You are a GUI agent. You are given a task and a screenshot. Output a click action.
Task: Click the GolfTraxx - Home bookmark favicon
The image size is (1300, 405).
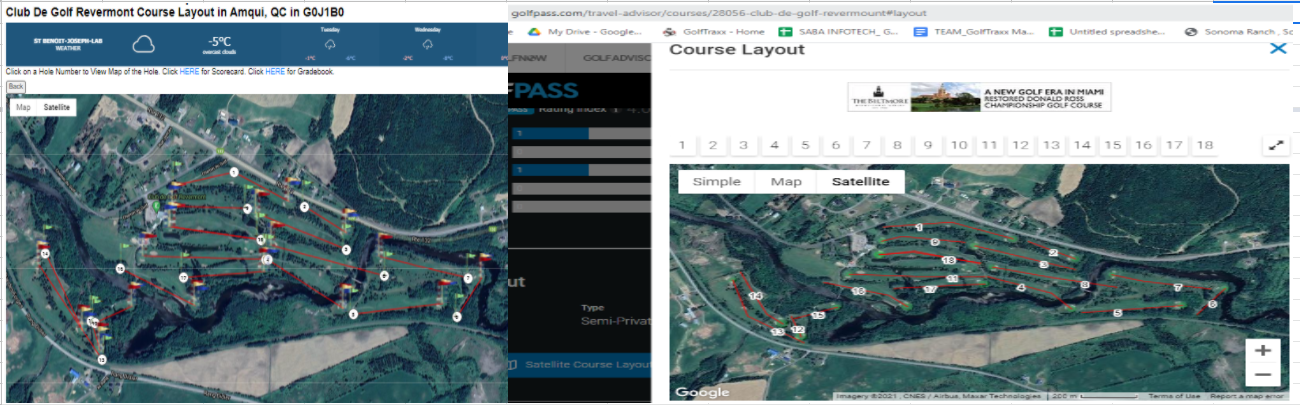point(667,32)
